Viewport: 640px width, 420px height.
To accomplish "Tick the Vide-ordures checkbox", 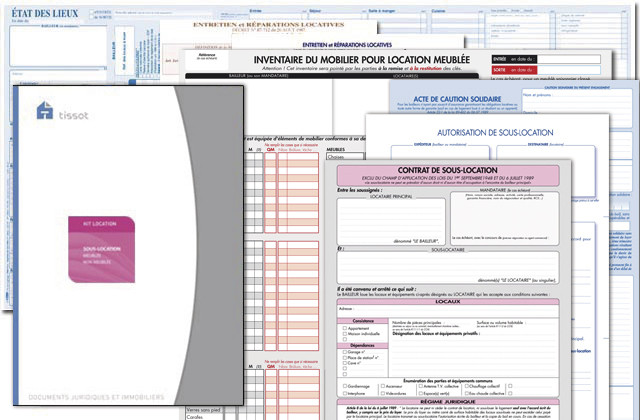I will pos(383,393).
